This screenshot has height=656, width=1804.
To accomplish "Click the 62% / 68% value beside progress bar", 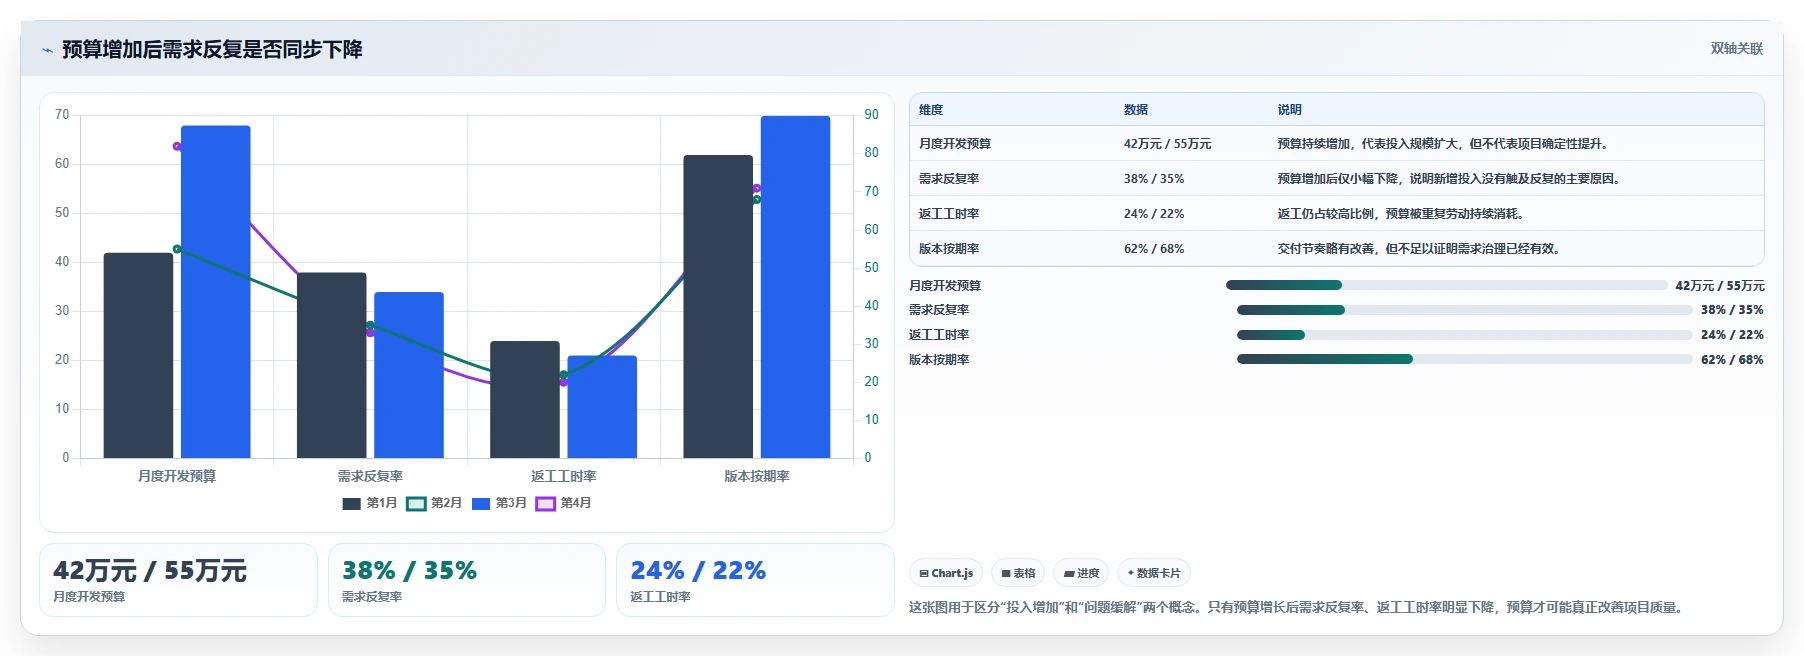I will [1732, 360].
